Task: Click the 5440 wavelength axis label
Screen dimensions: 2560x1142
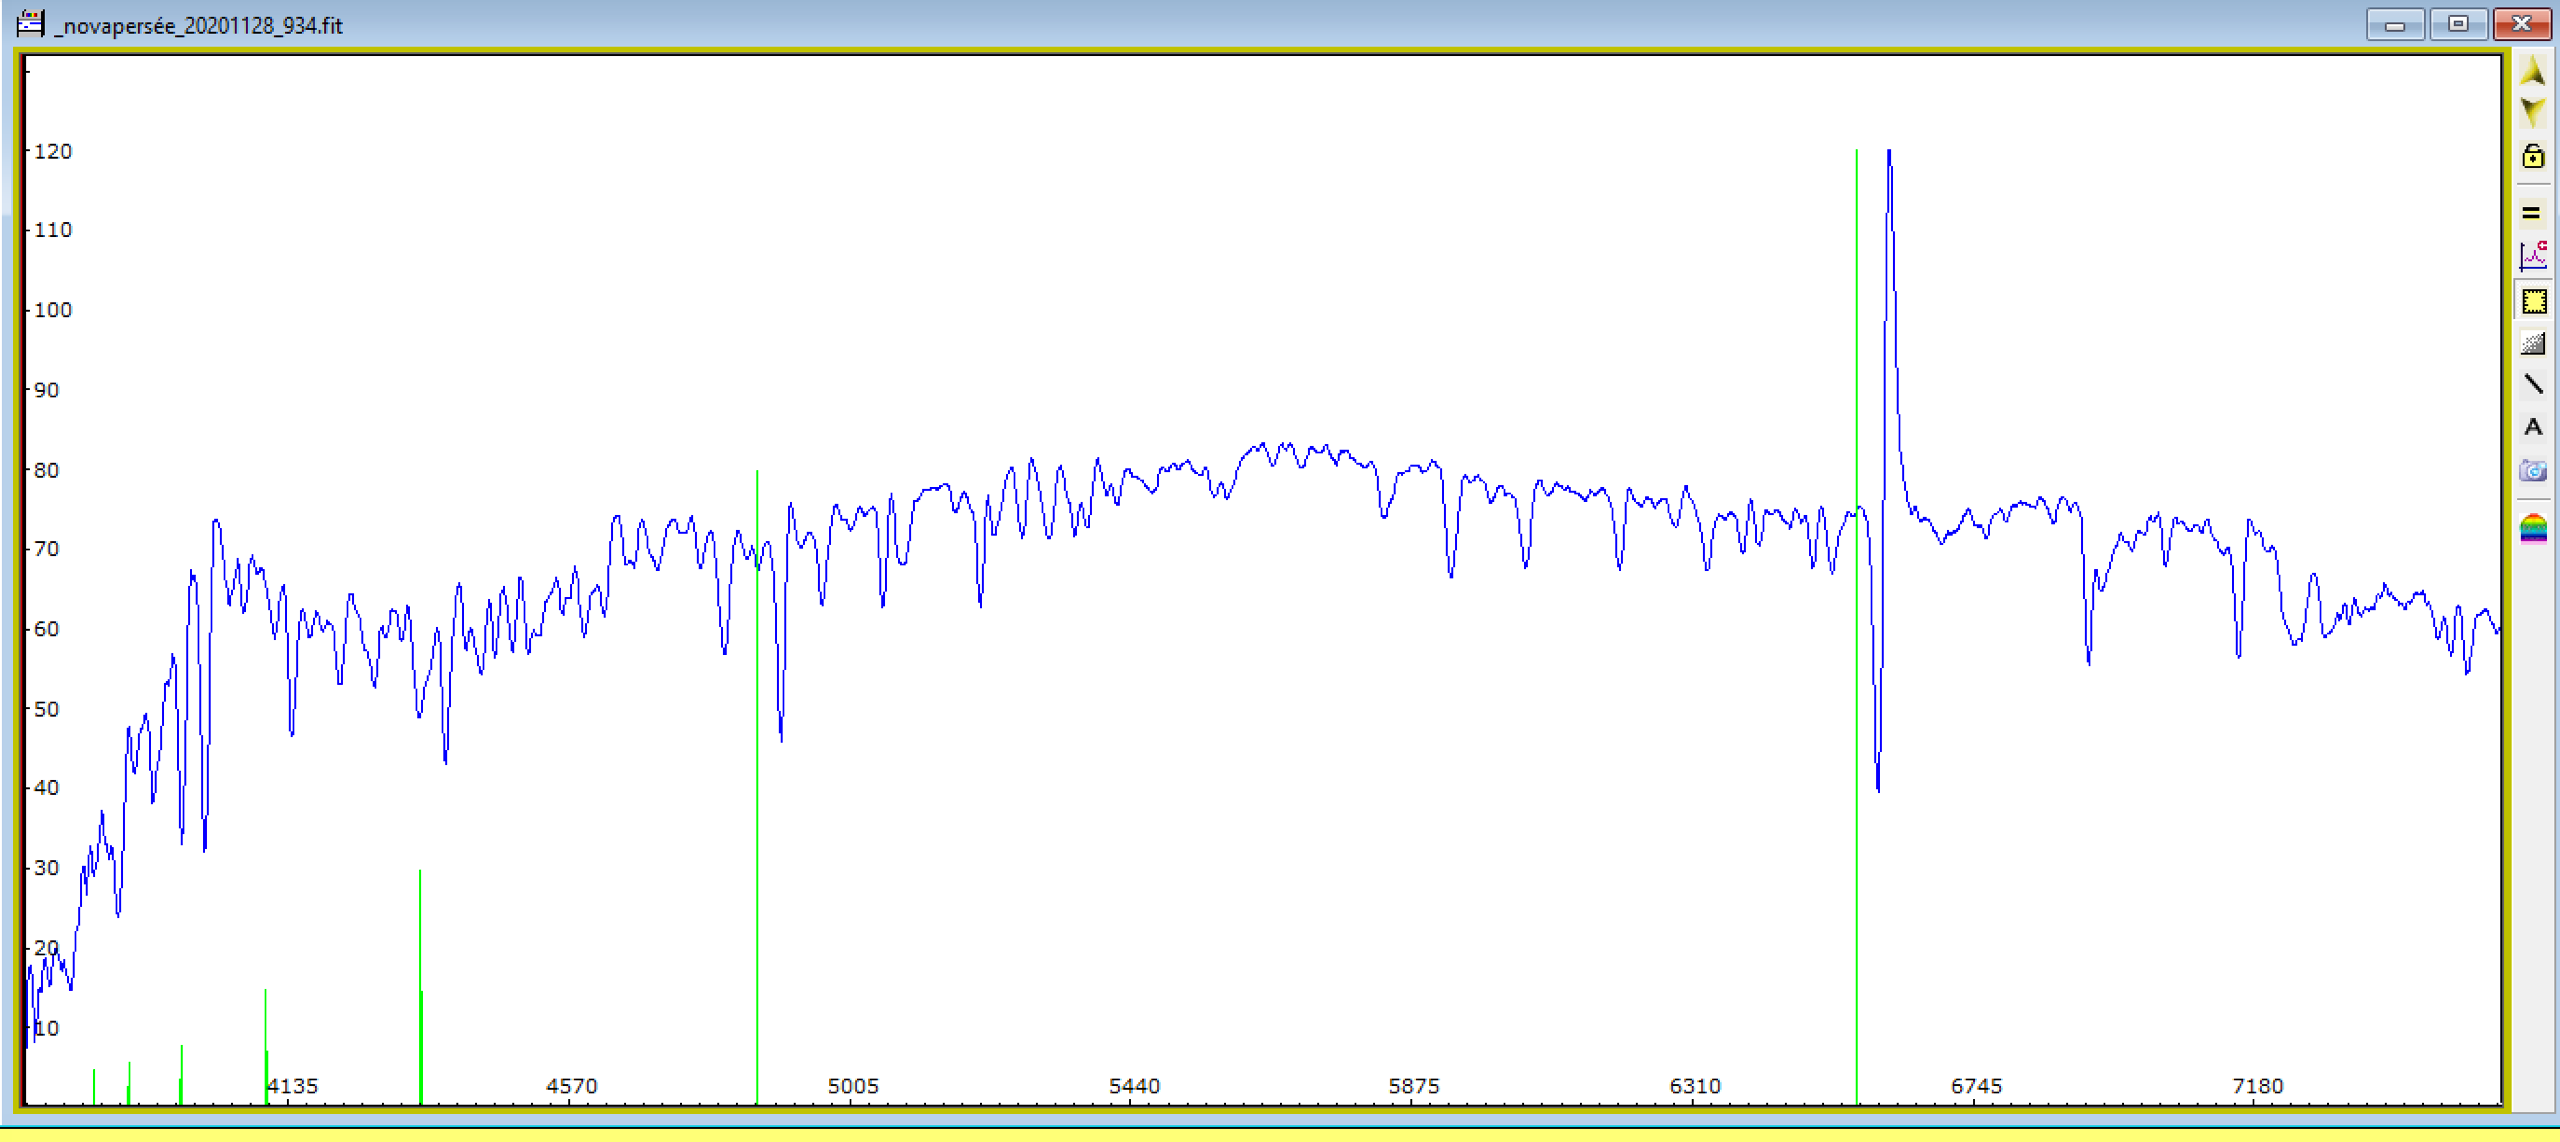Action: coord(1134,1086)
